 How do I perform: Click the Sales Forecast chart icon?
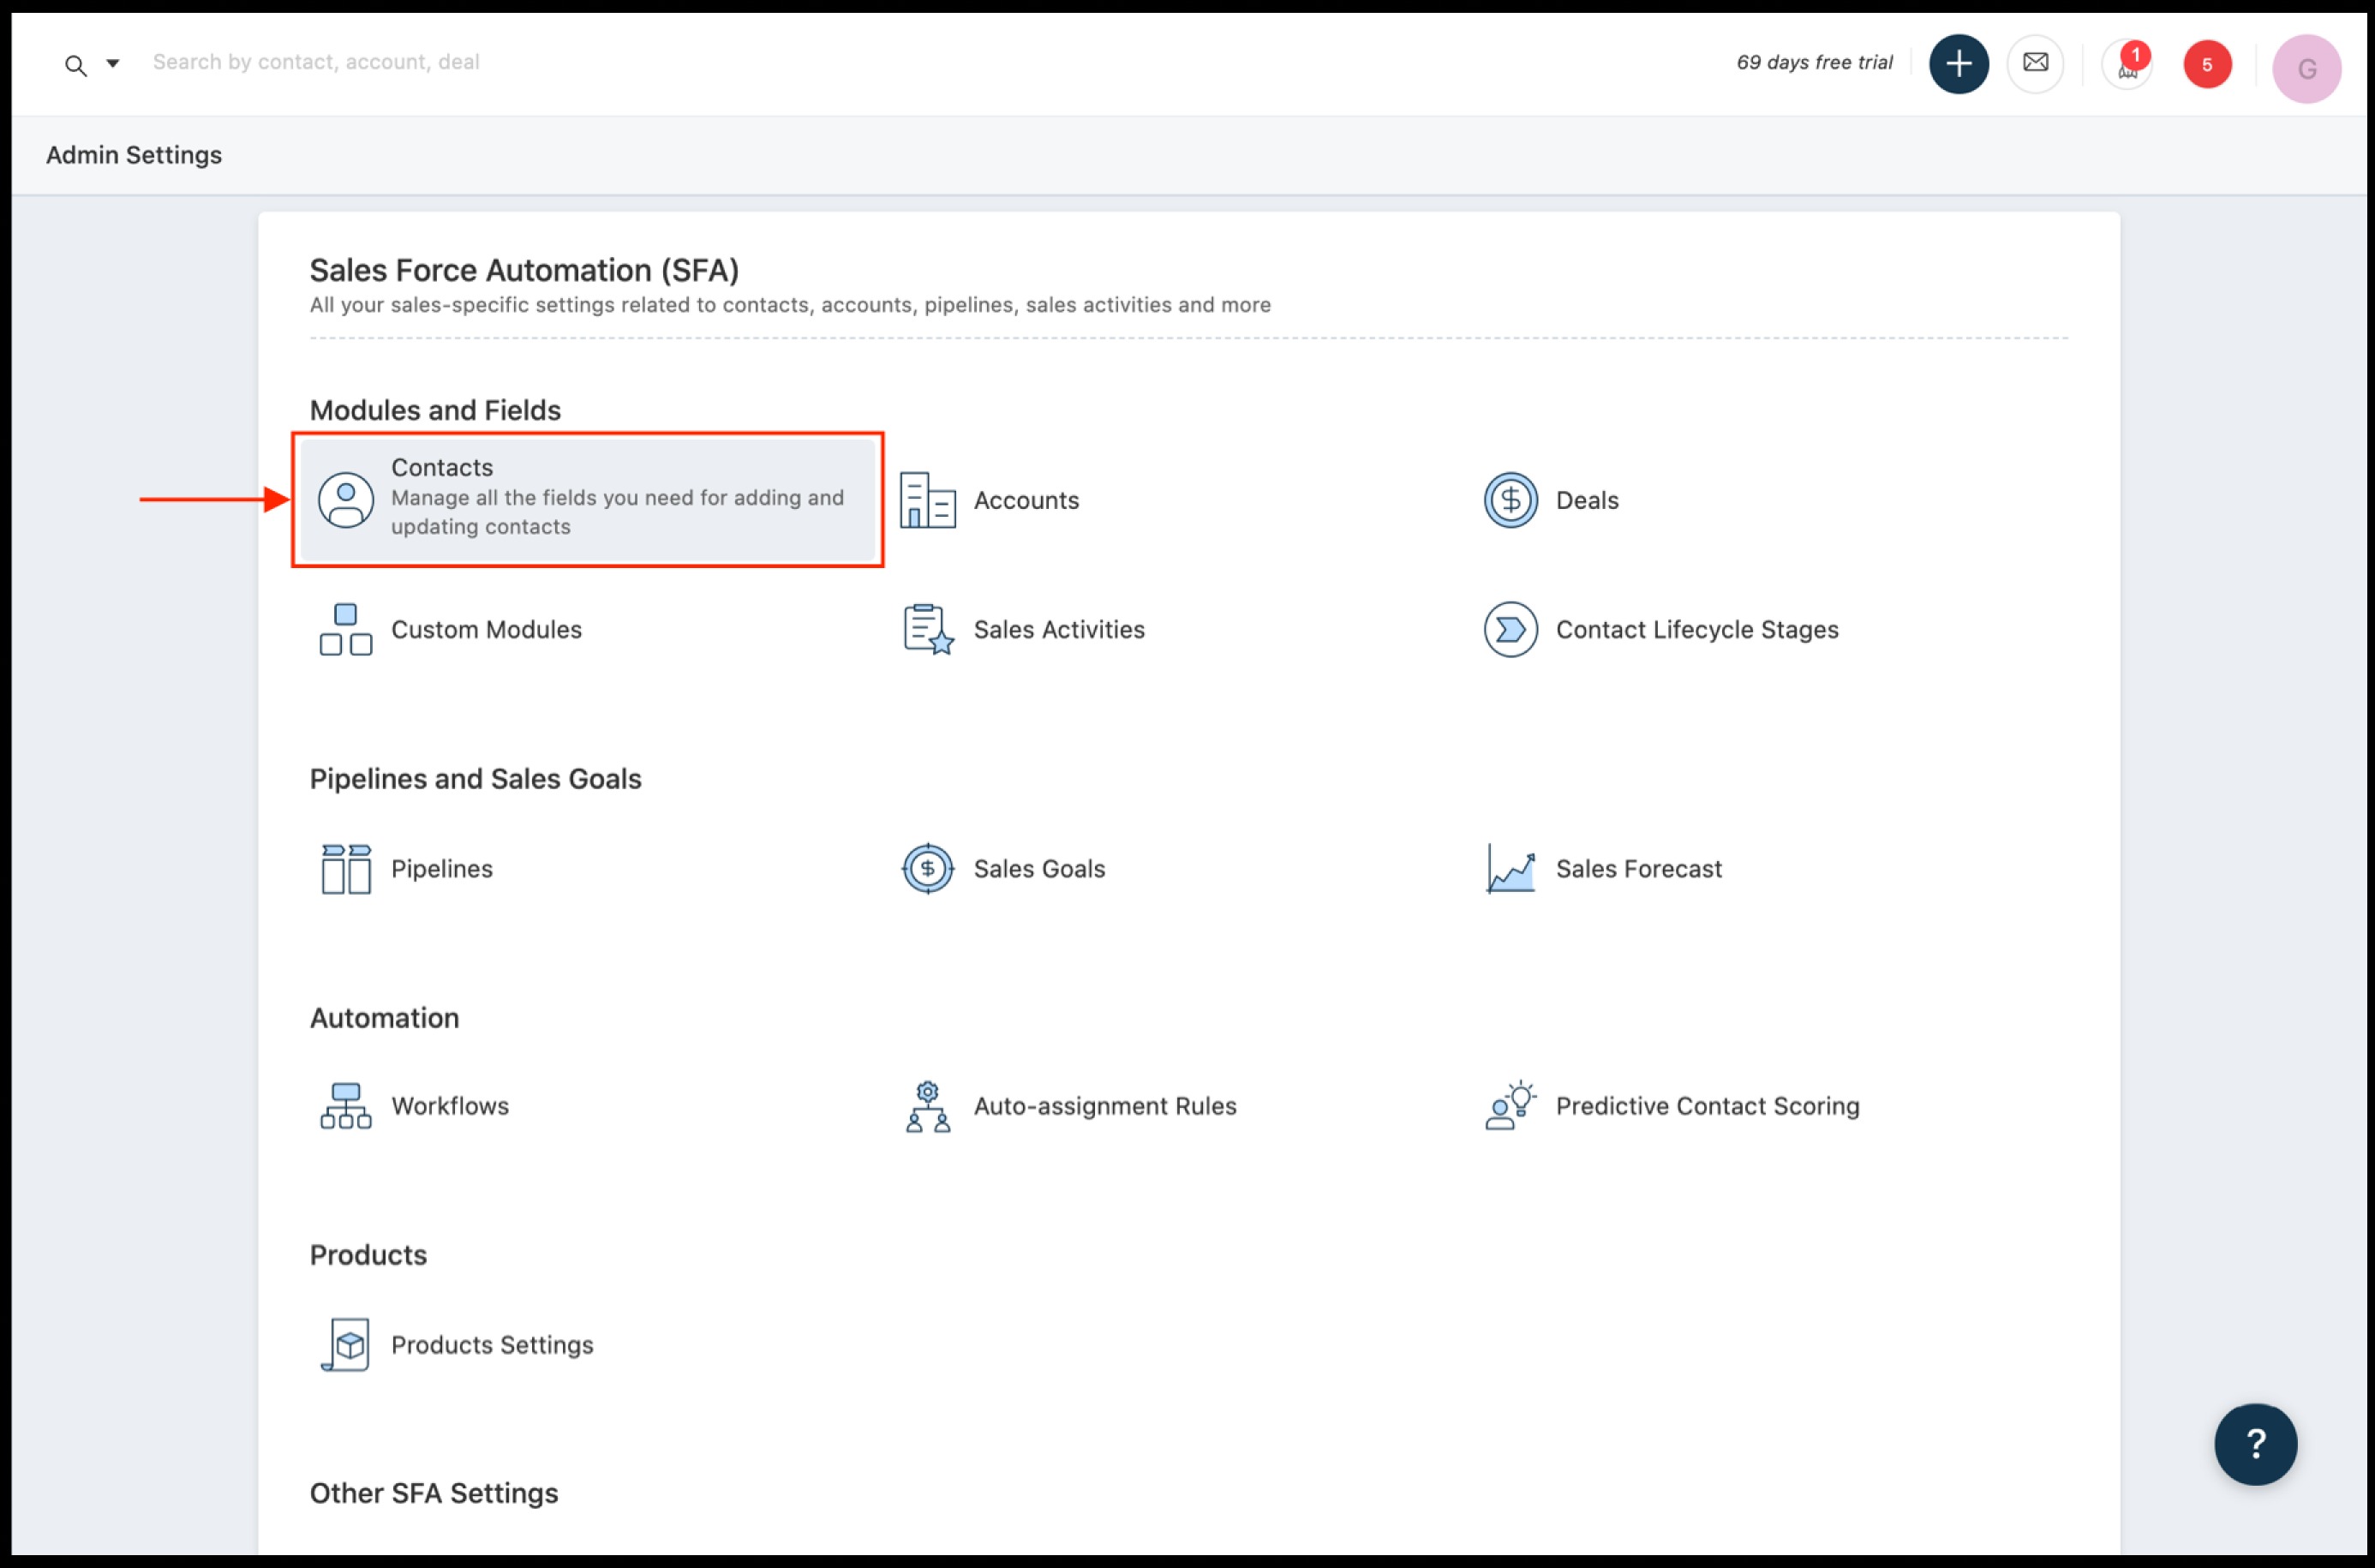point(1510,868)
